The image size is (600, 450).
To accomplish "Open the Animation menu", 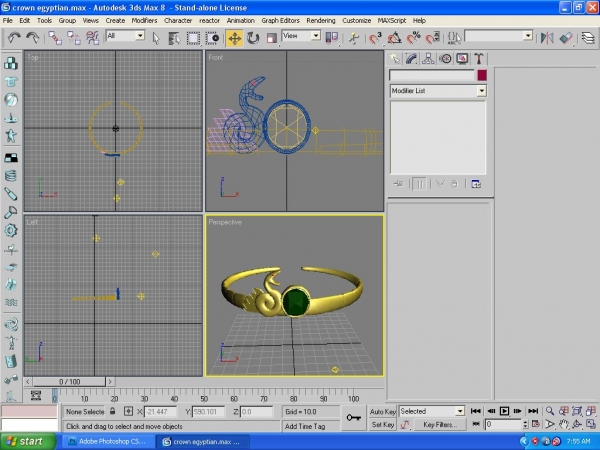I will click(240, 21).
